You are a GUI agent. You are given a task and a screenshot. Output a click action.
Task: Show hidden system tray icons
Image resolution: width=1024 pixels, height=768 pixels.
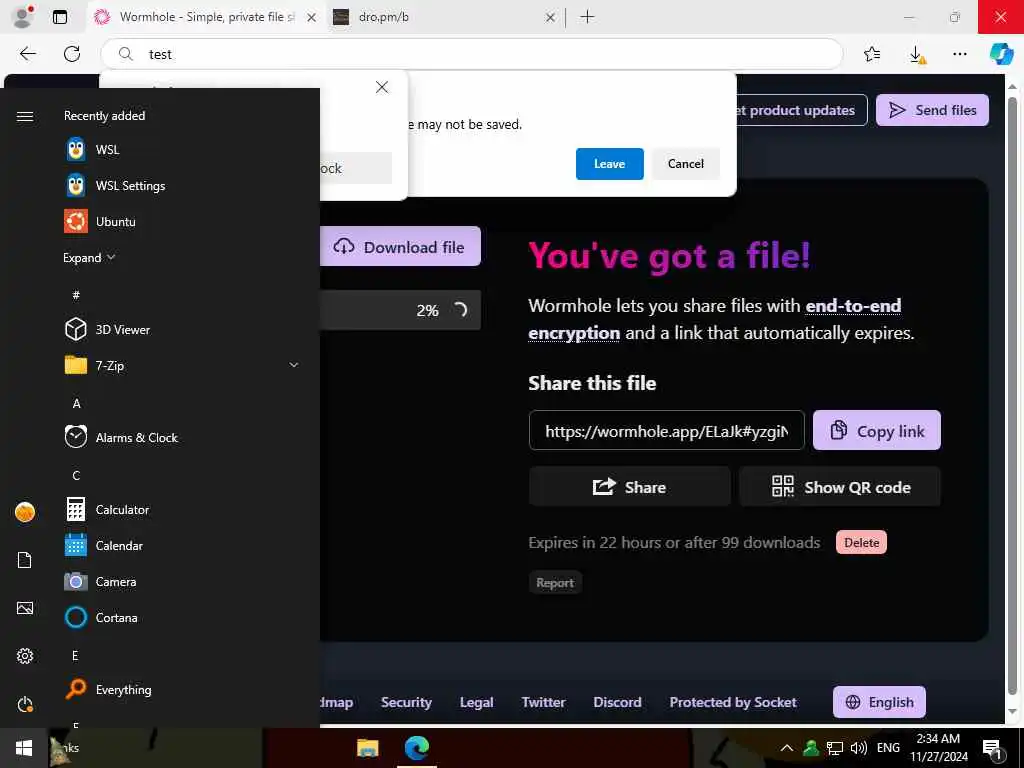[x=787, y=748]
